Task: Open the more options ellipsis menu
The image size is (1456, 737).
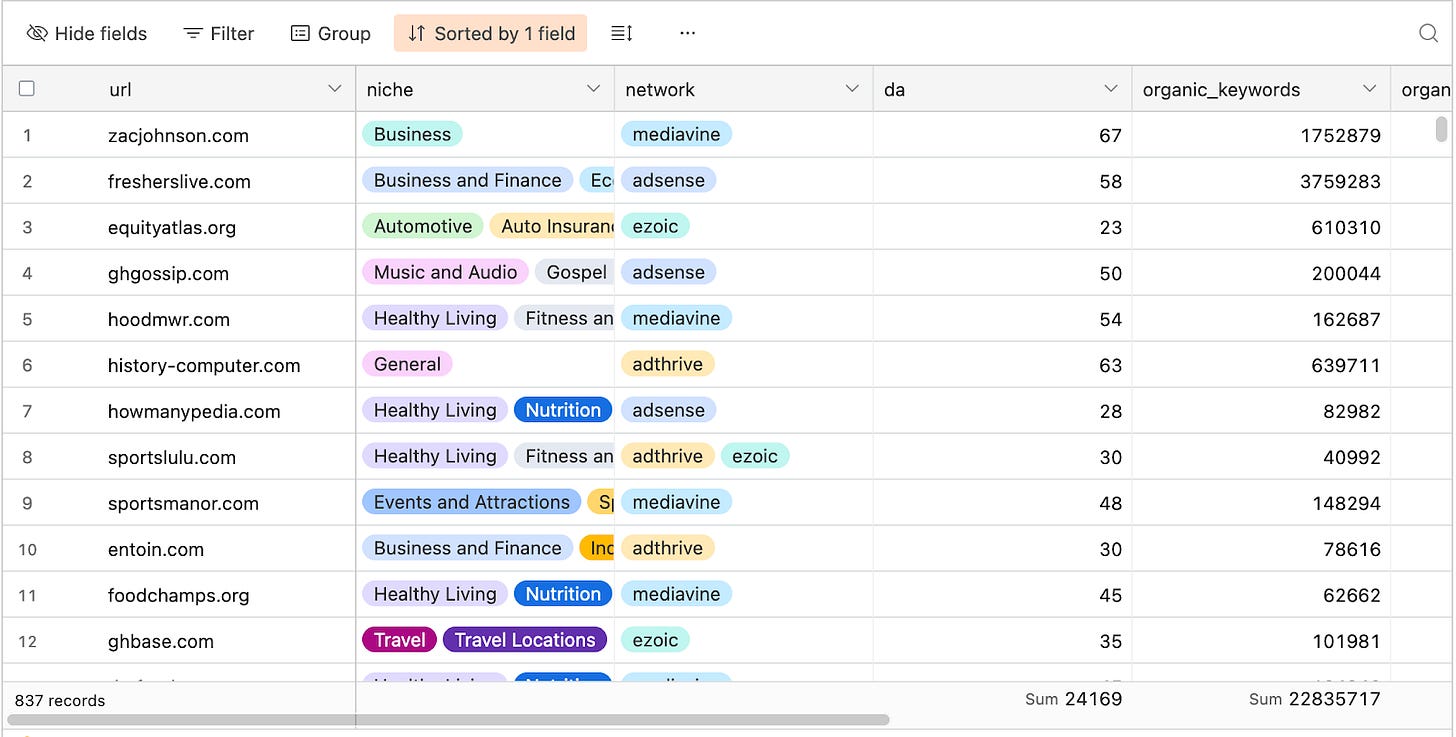Action: coord(687,33)
